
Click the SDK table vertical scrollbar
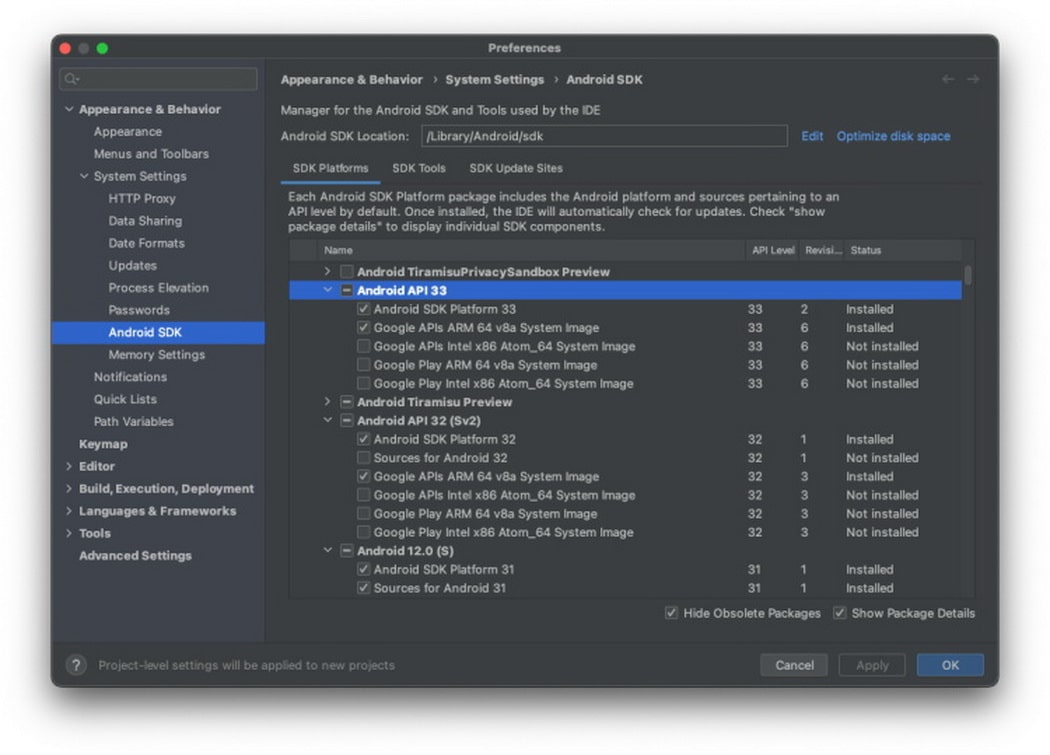[968, 275]
